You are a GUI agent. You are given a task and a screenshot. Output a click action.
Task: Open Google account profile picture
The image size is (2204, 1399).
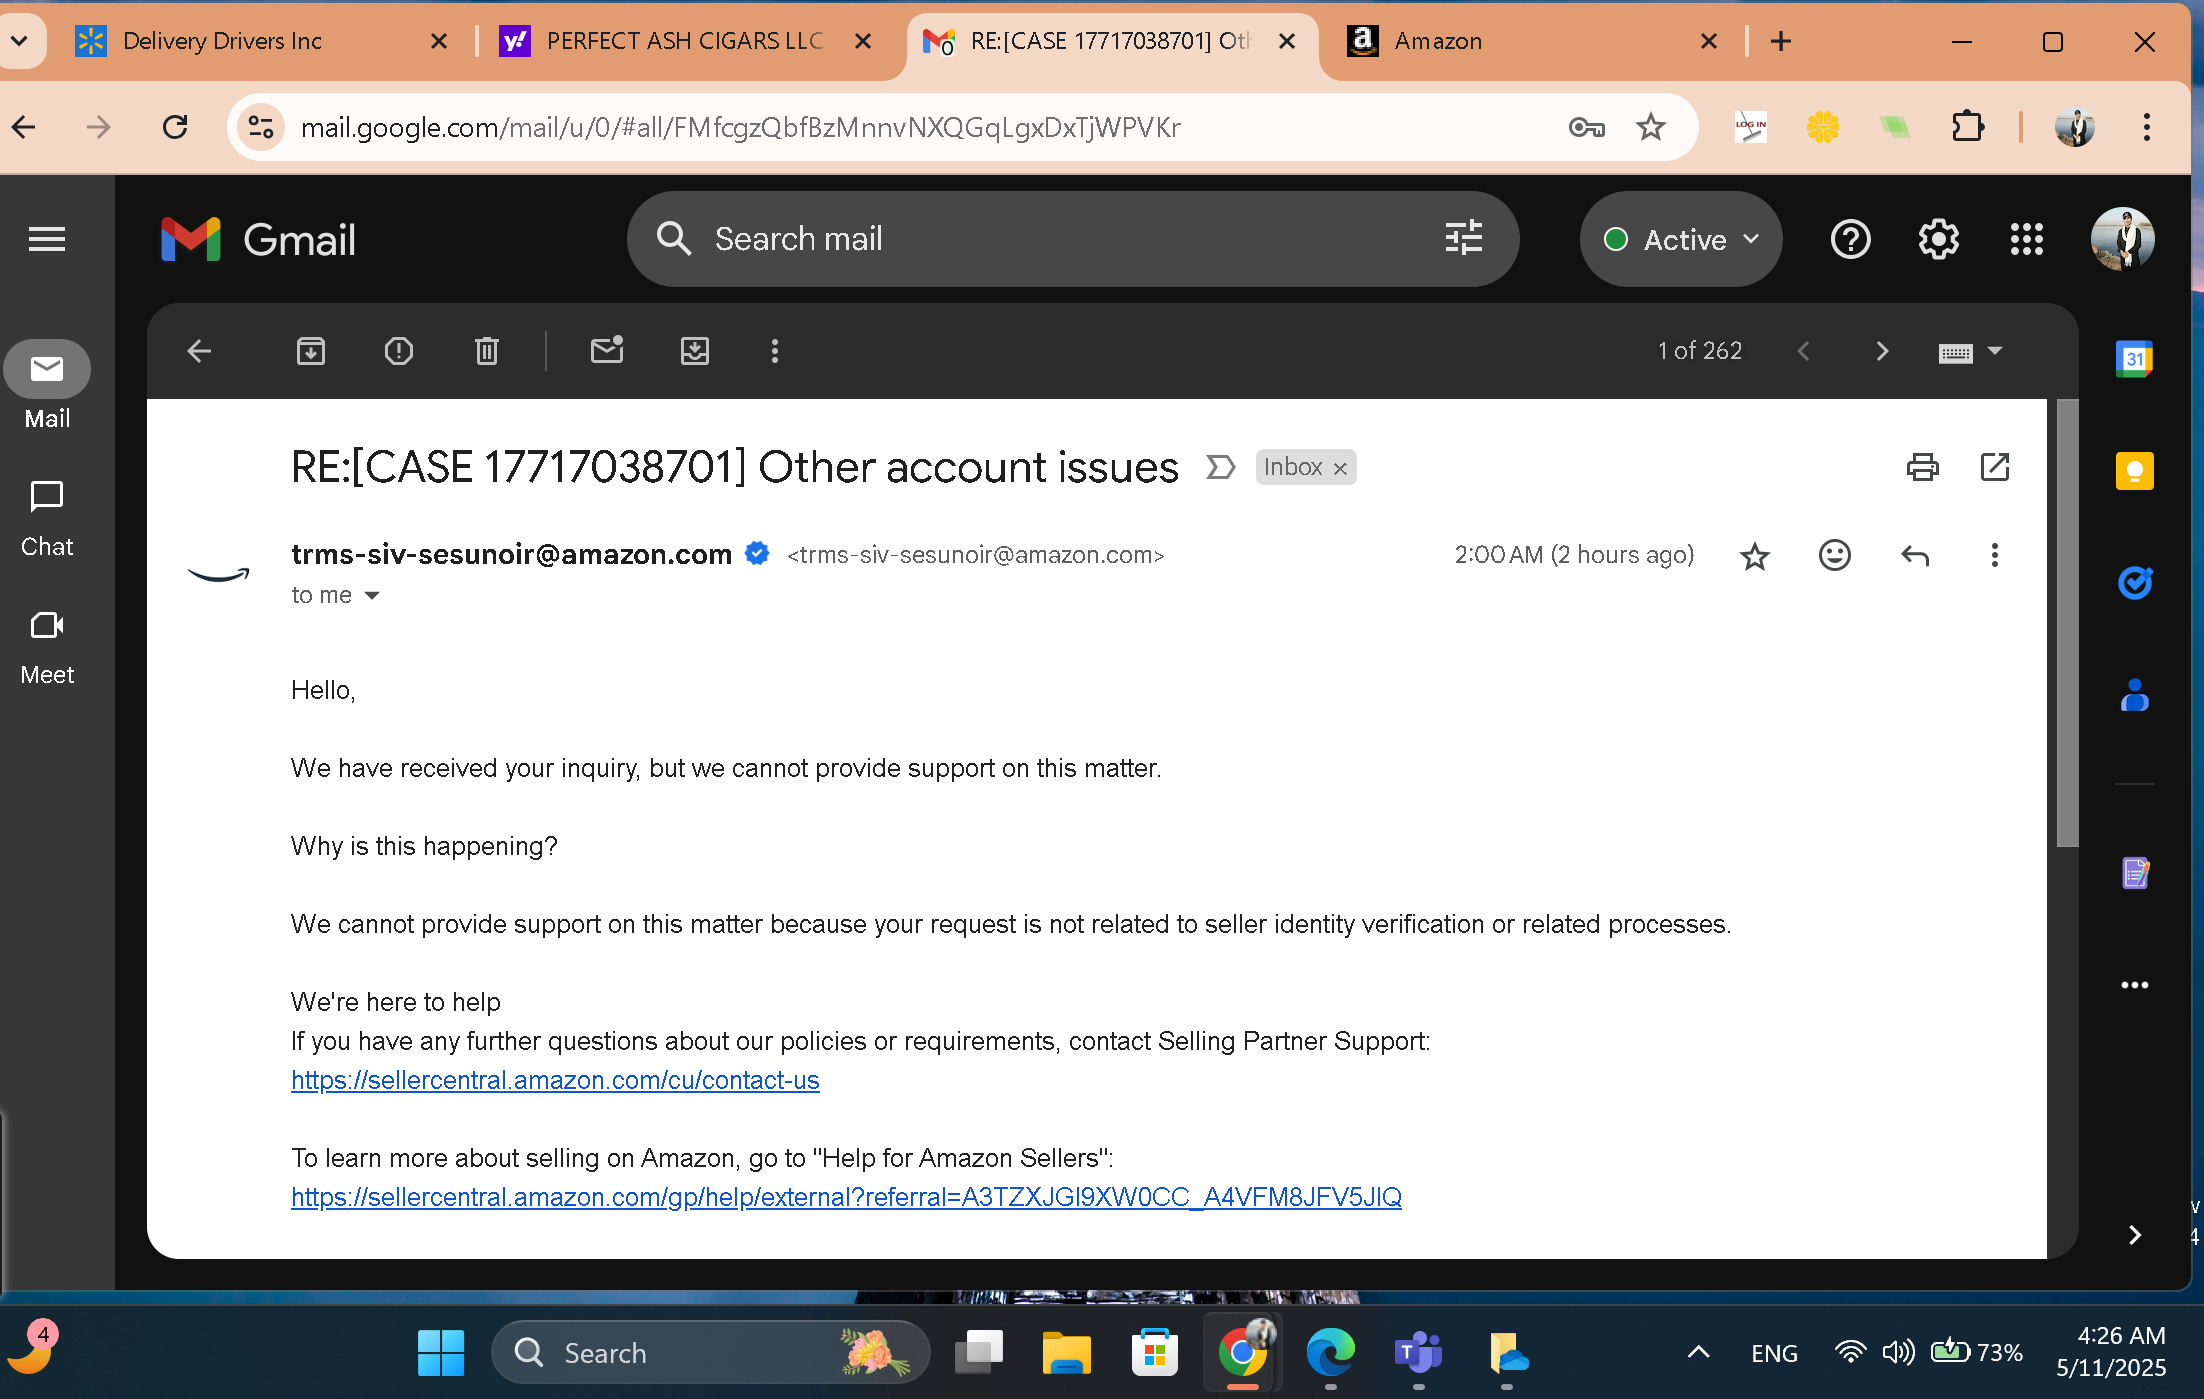[2123, 240]
